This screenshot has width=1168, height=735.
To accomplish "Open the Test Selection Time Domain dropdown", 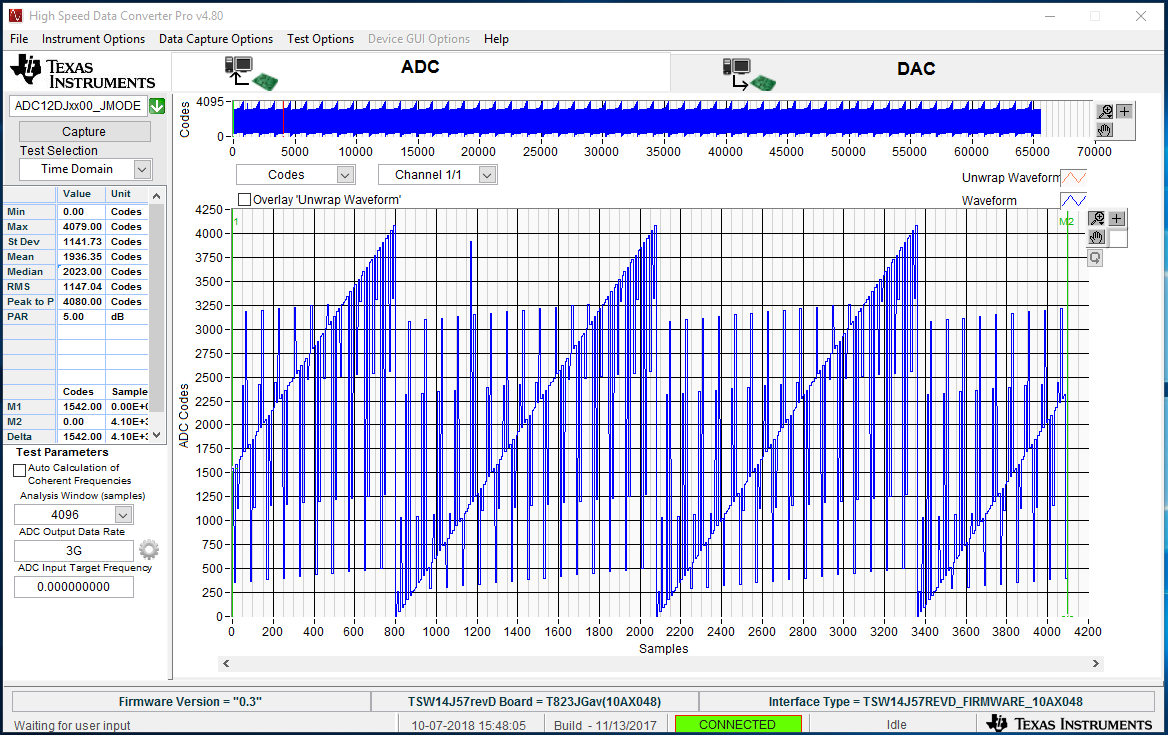I will [142, 170].
